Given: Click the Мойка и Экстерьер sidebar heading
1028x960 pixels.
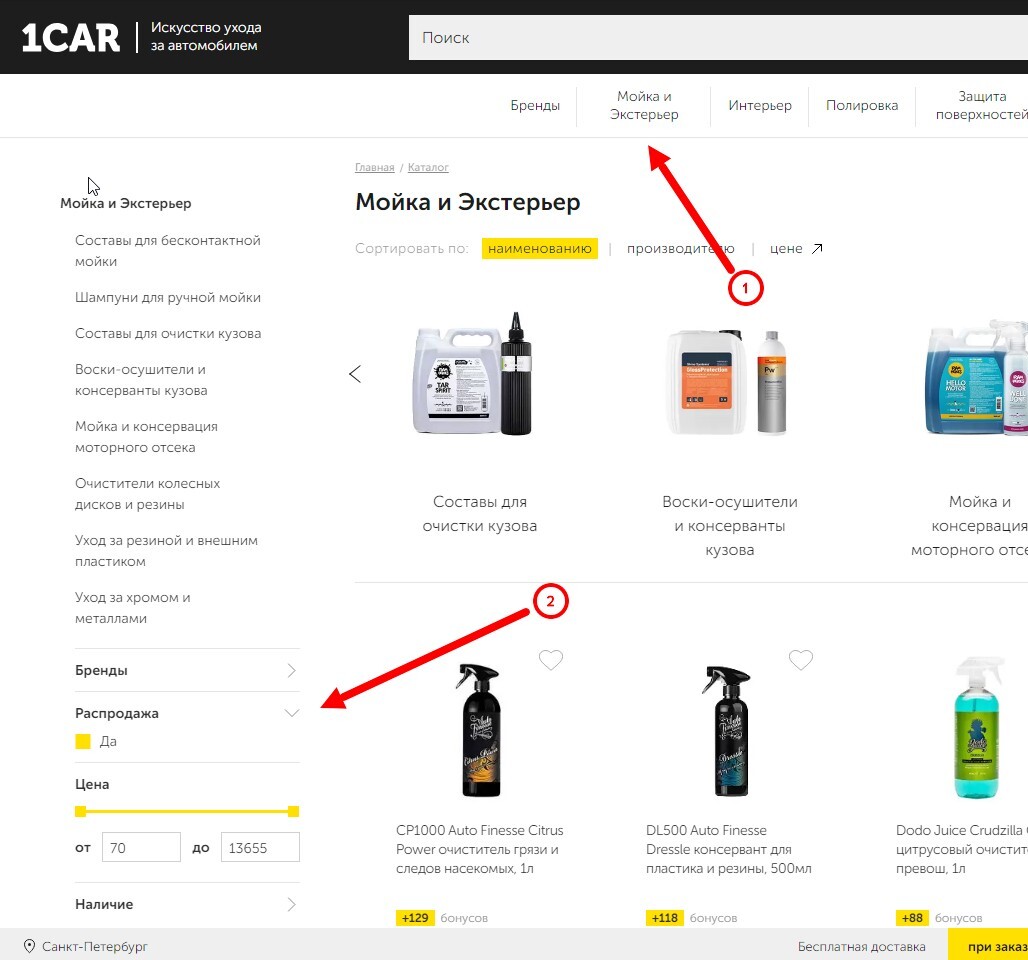Looking at the screenshot, I should [x=126, y=203].
